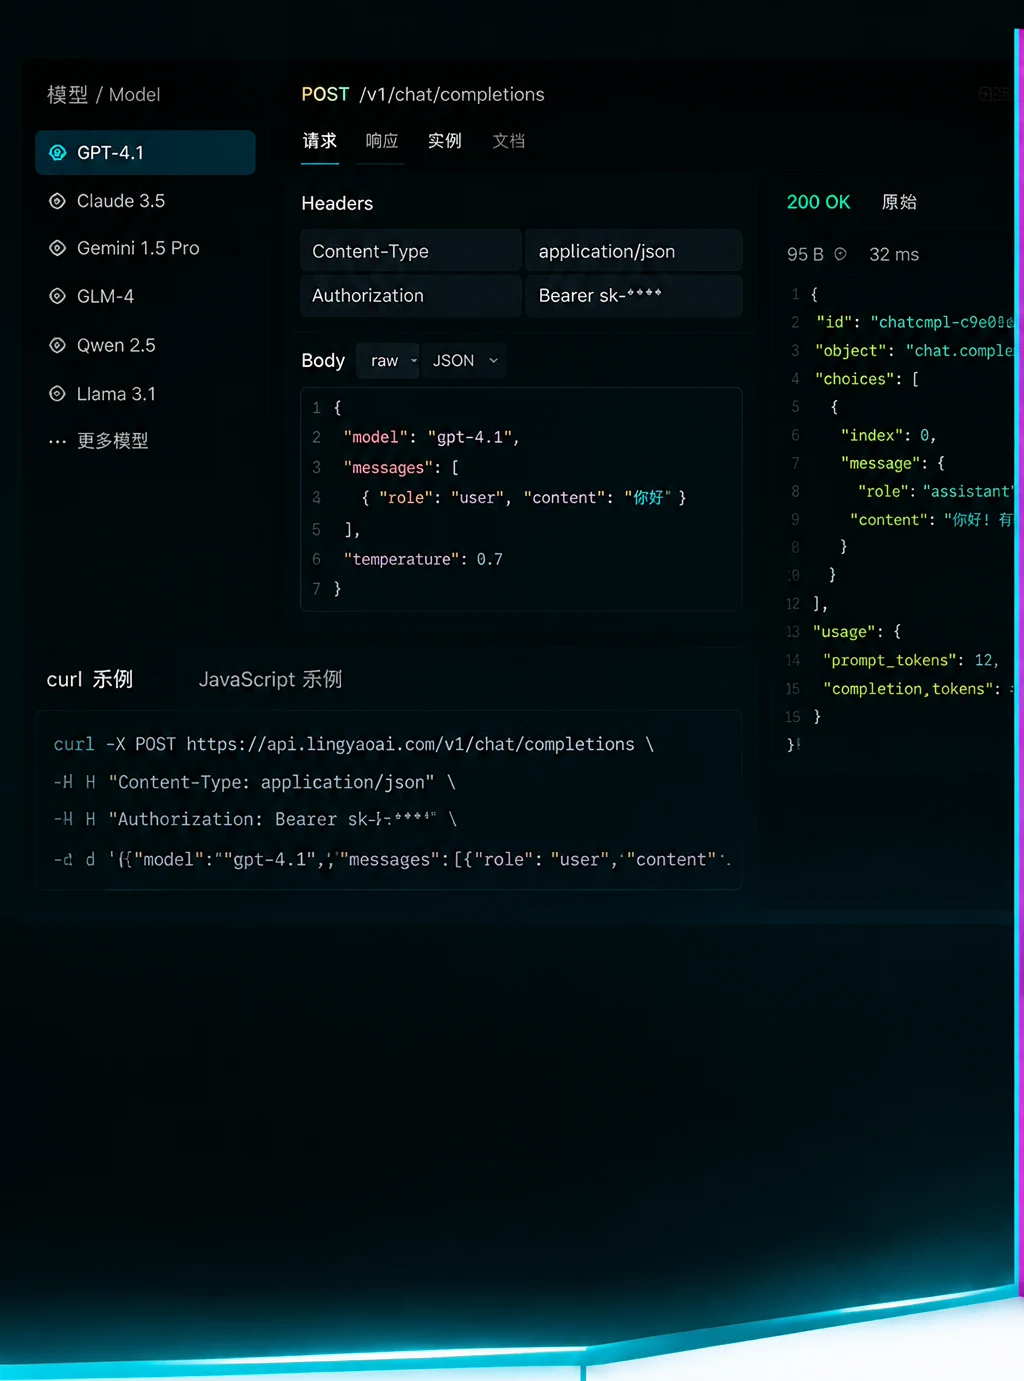Show the 原始 raw response view
This screenshot has height=1381, width=1024.
[x=899, y=202]
